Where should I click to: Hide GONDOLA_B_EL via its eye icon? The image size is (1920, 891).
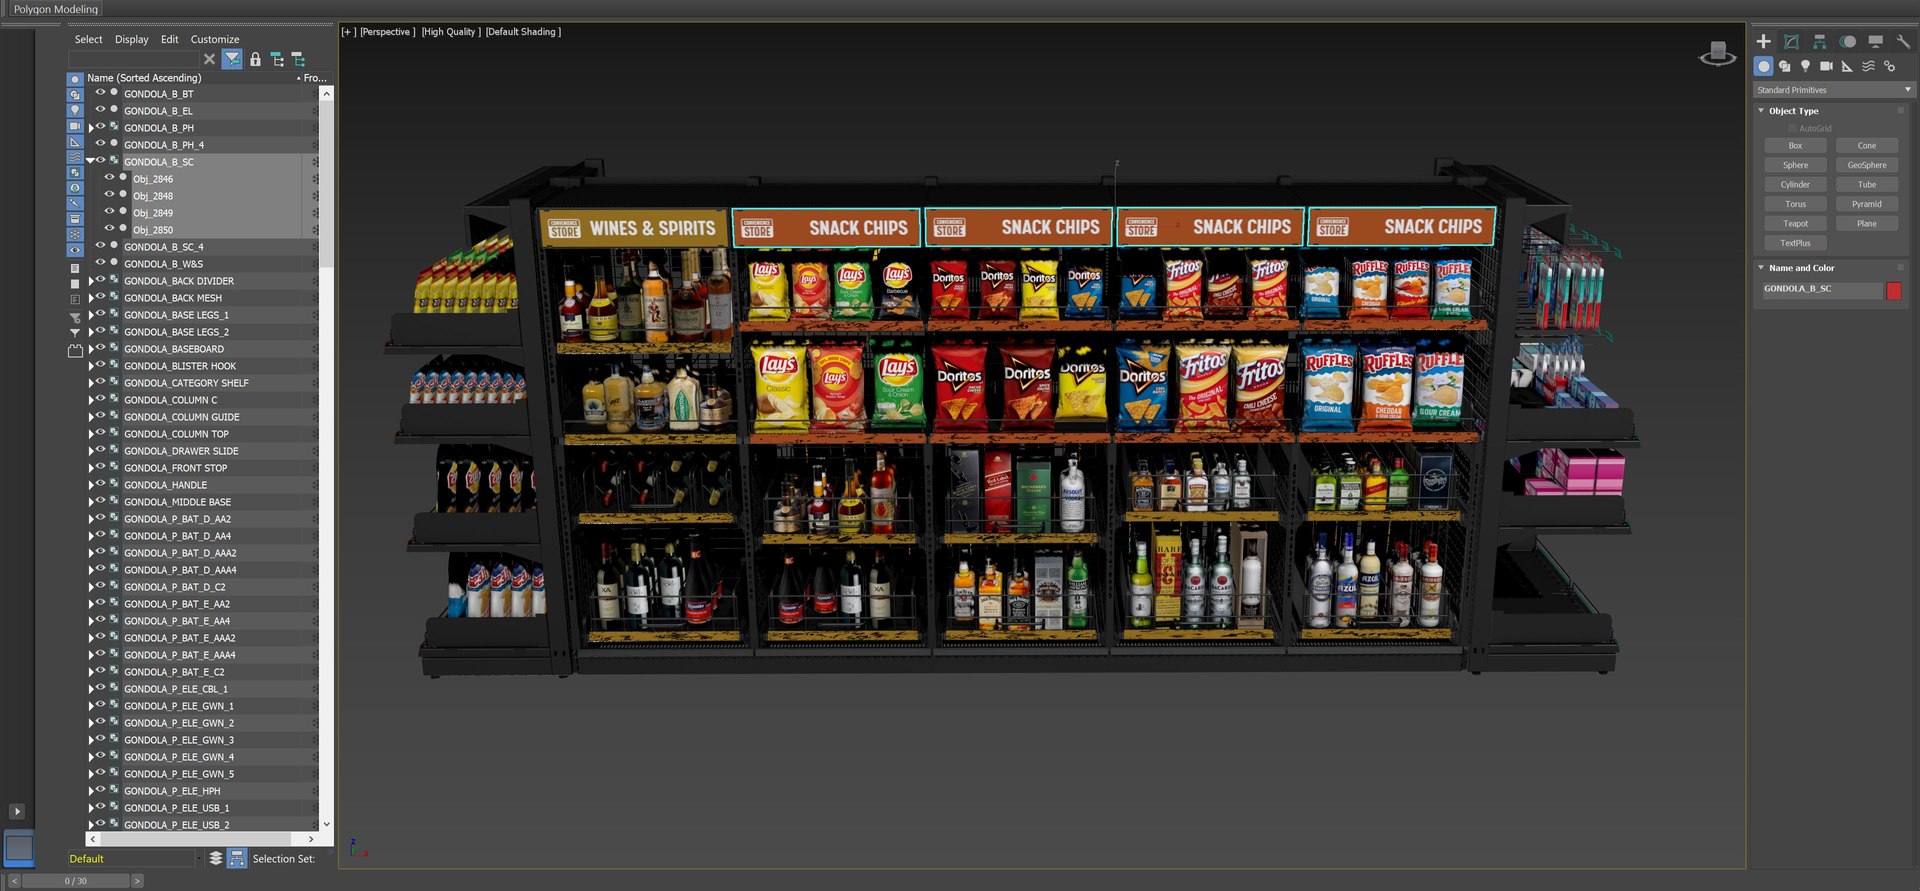100,110
